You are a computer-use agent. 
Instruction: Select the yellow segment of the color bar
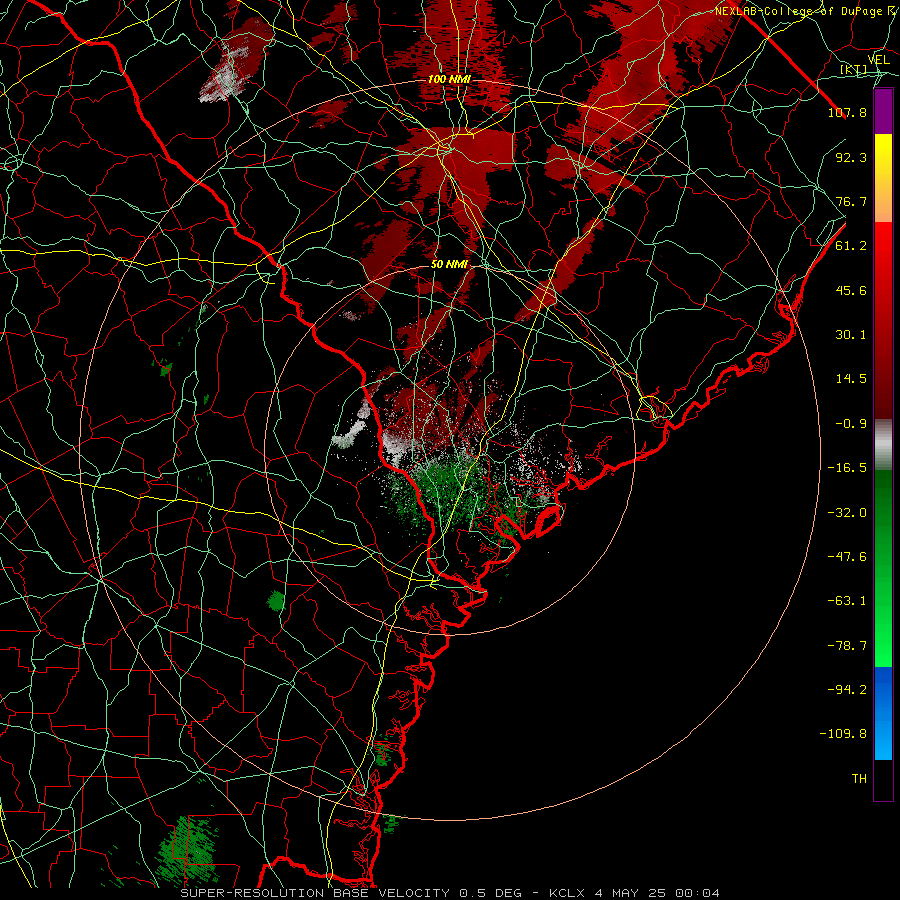tap(883, 178)
